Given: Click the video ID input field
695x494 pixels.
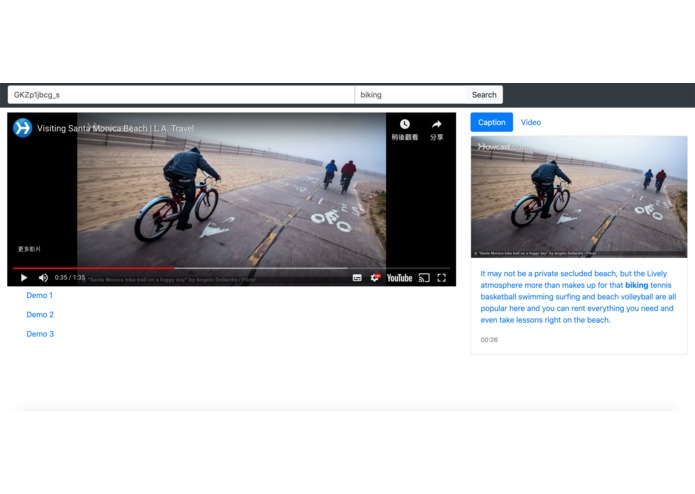Looking at the screenshot, I should (x=181, y=95).
